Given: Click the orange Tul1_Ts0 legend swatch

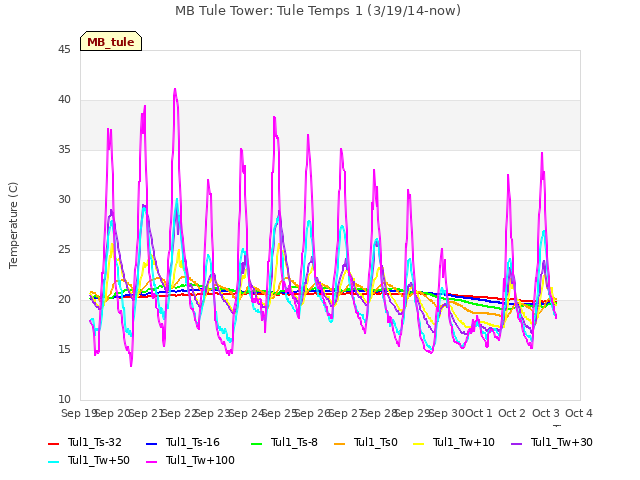Looking at the screenshot, I should (x=340, y=443).
